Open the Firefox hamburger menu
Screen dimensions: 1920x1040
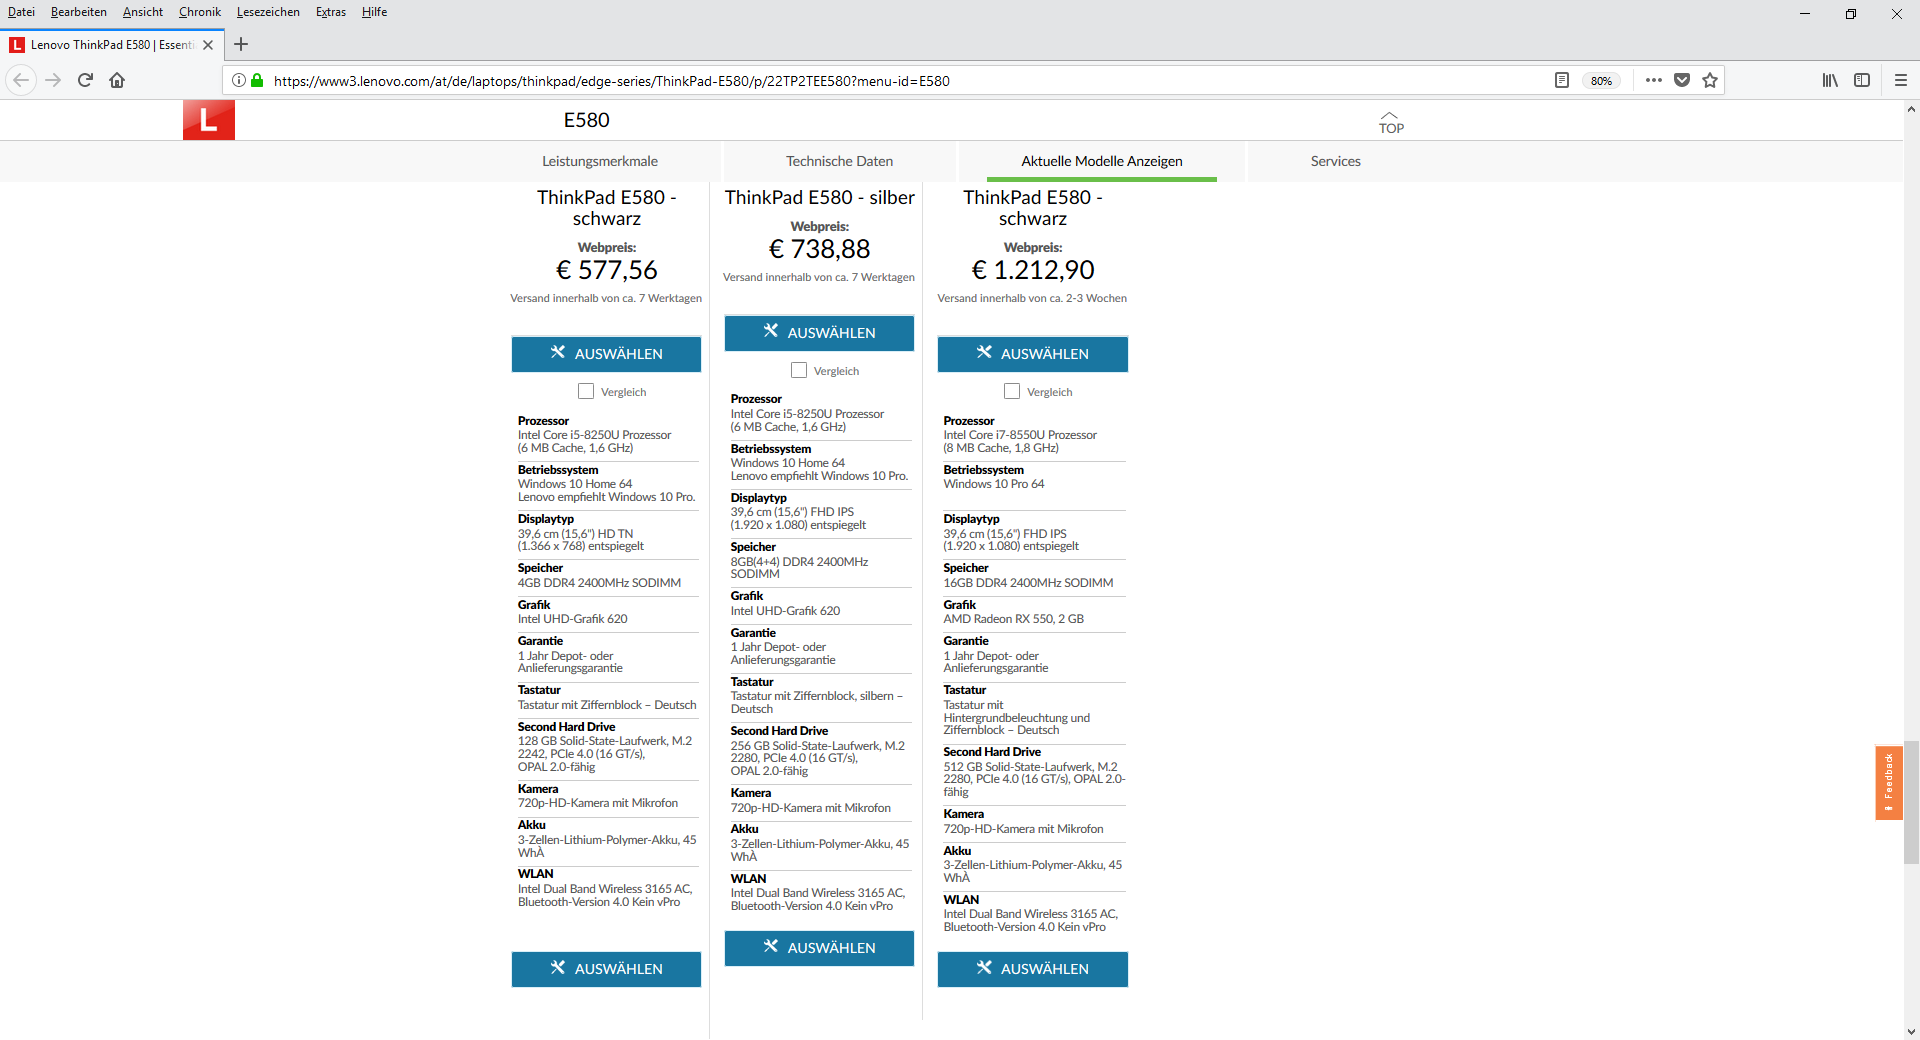[x=1901, y=80]
